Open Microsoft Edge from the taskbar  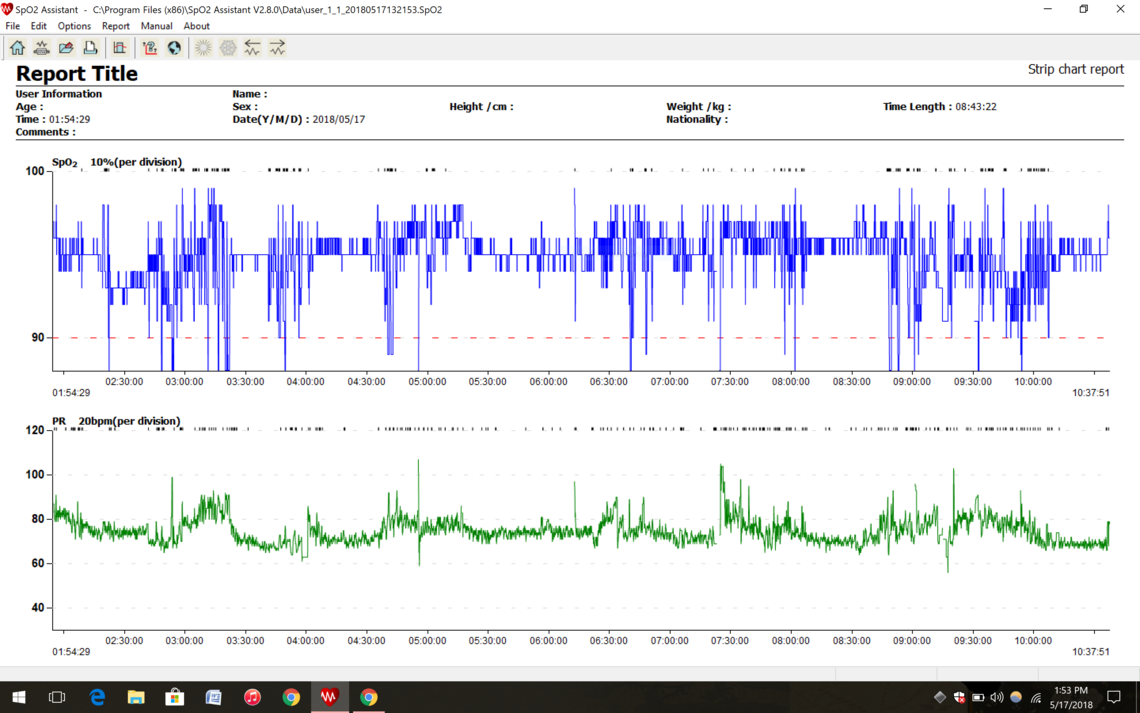pos(97,697)
